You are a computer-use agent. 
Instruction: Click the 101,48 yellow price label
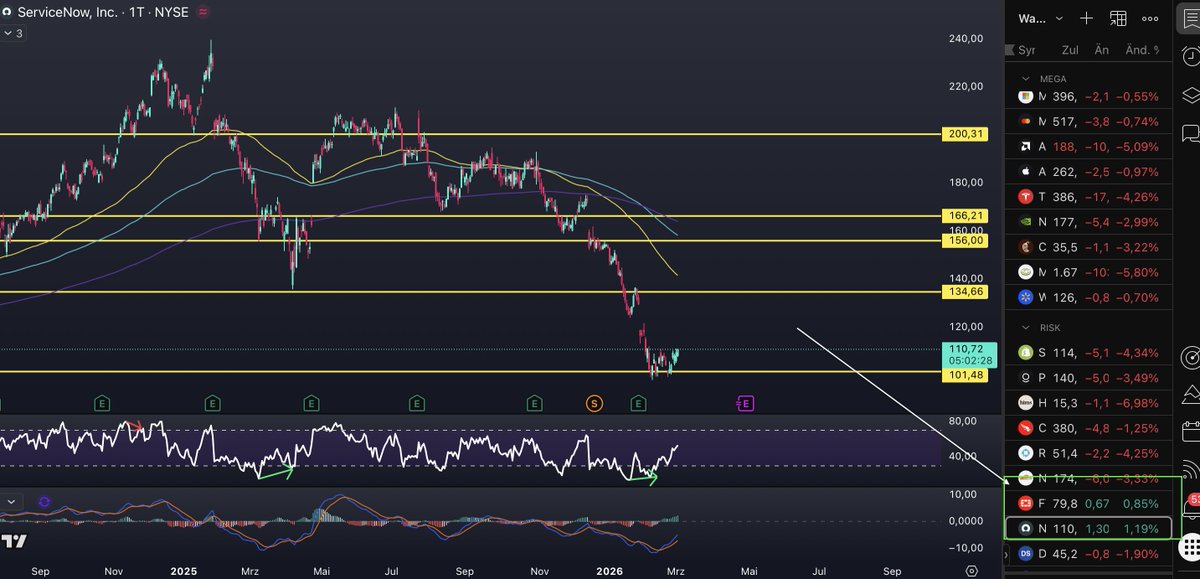point(965,375)
